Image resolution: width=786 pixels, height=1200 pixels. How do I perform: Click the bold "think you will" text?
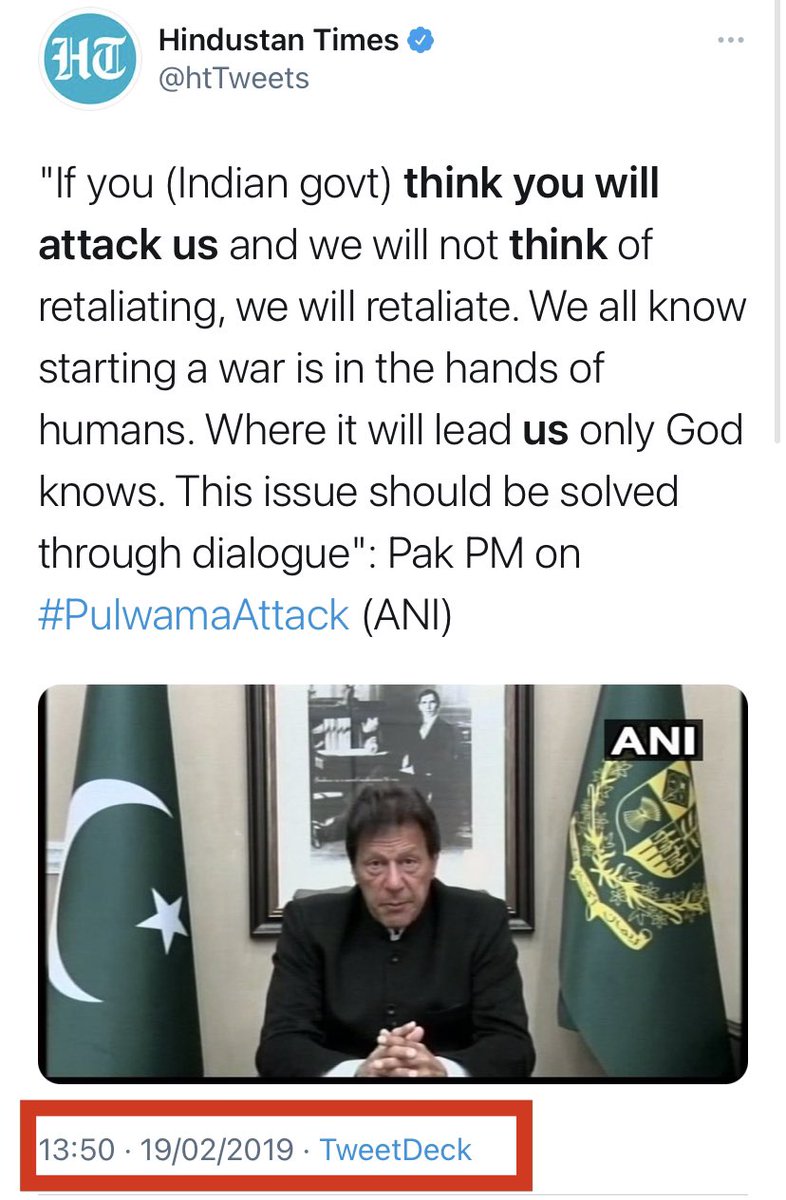tap(531, 184)
